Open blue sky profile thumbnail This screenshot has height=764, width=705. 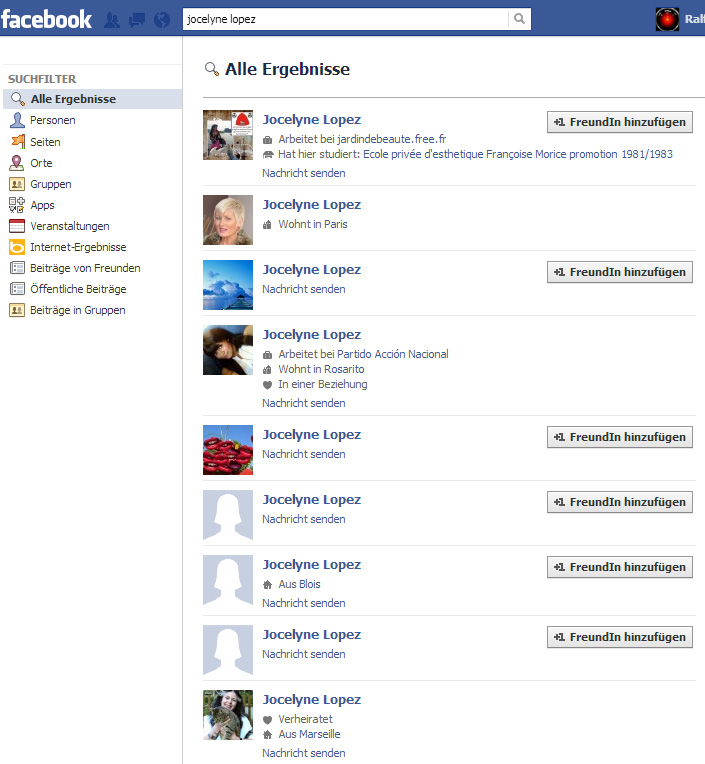[228, 285]
